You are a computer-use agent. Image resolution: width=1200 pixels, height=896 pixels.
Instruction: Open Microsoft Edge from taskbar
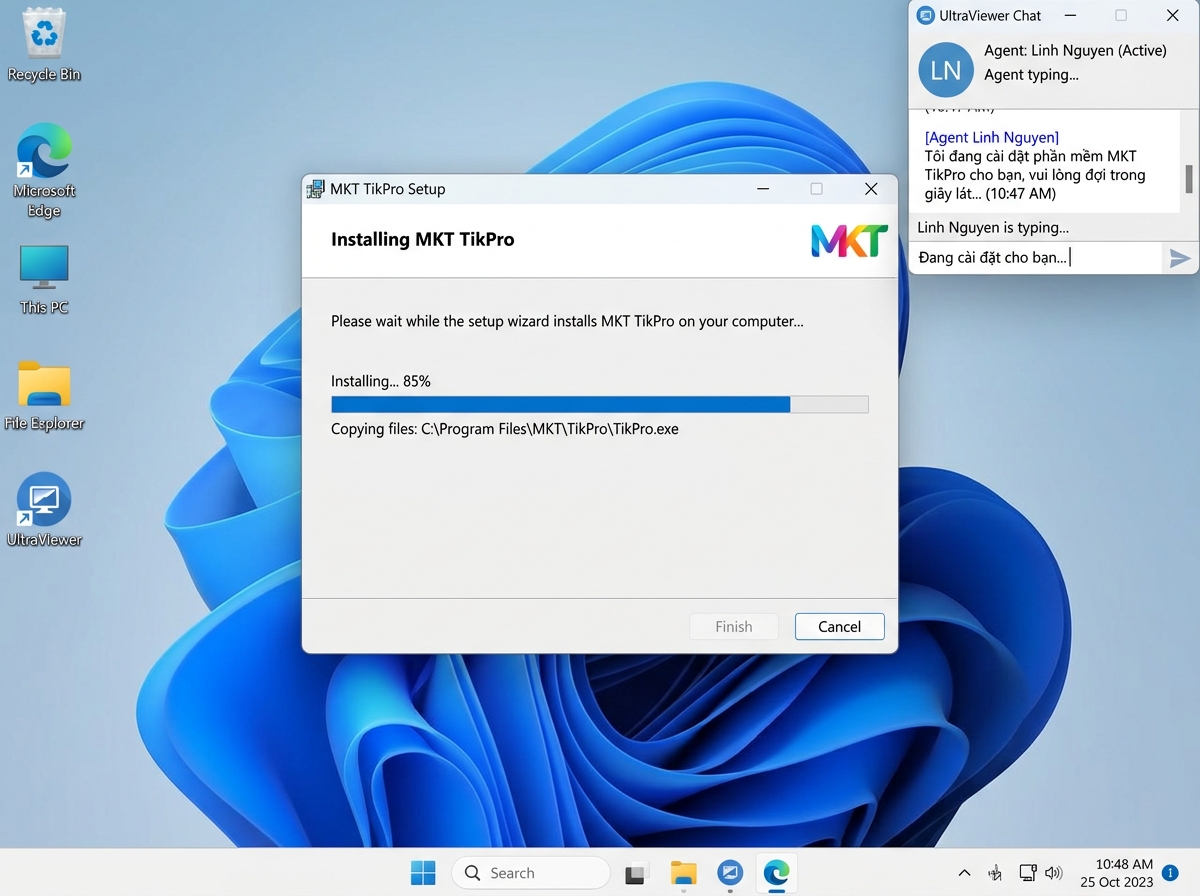pyautogui.click(x=777, y=873)
